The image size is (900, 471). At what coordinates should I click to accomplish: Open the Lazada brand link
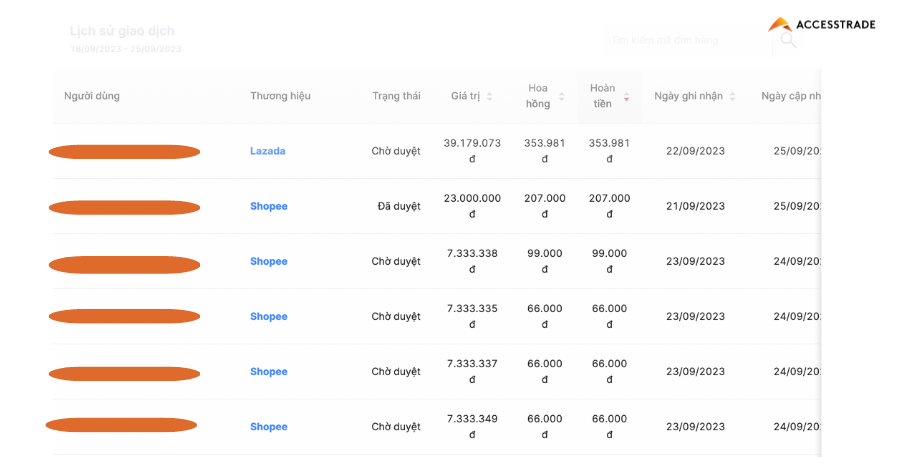pos(267,151)
